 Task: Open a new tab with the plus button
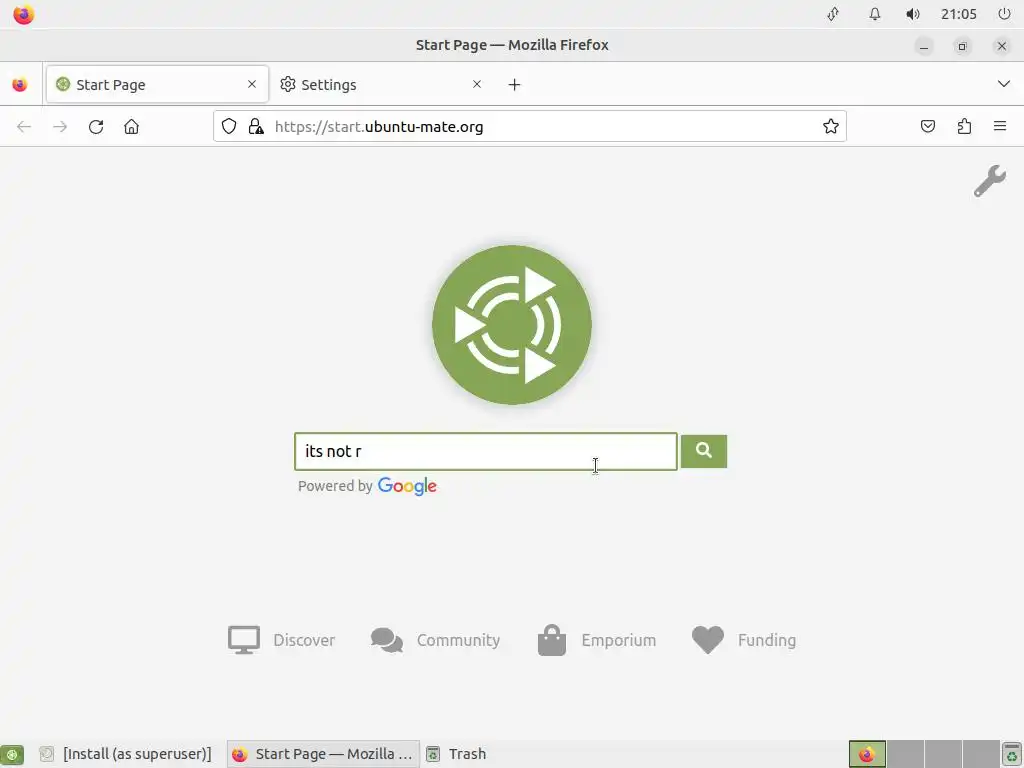pos(515,84)
